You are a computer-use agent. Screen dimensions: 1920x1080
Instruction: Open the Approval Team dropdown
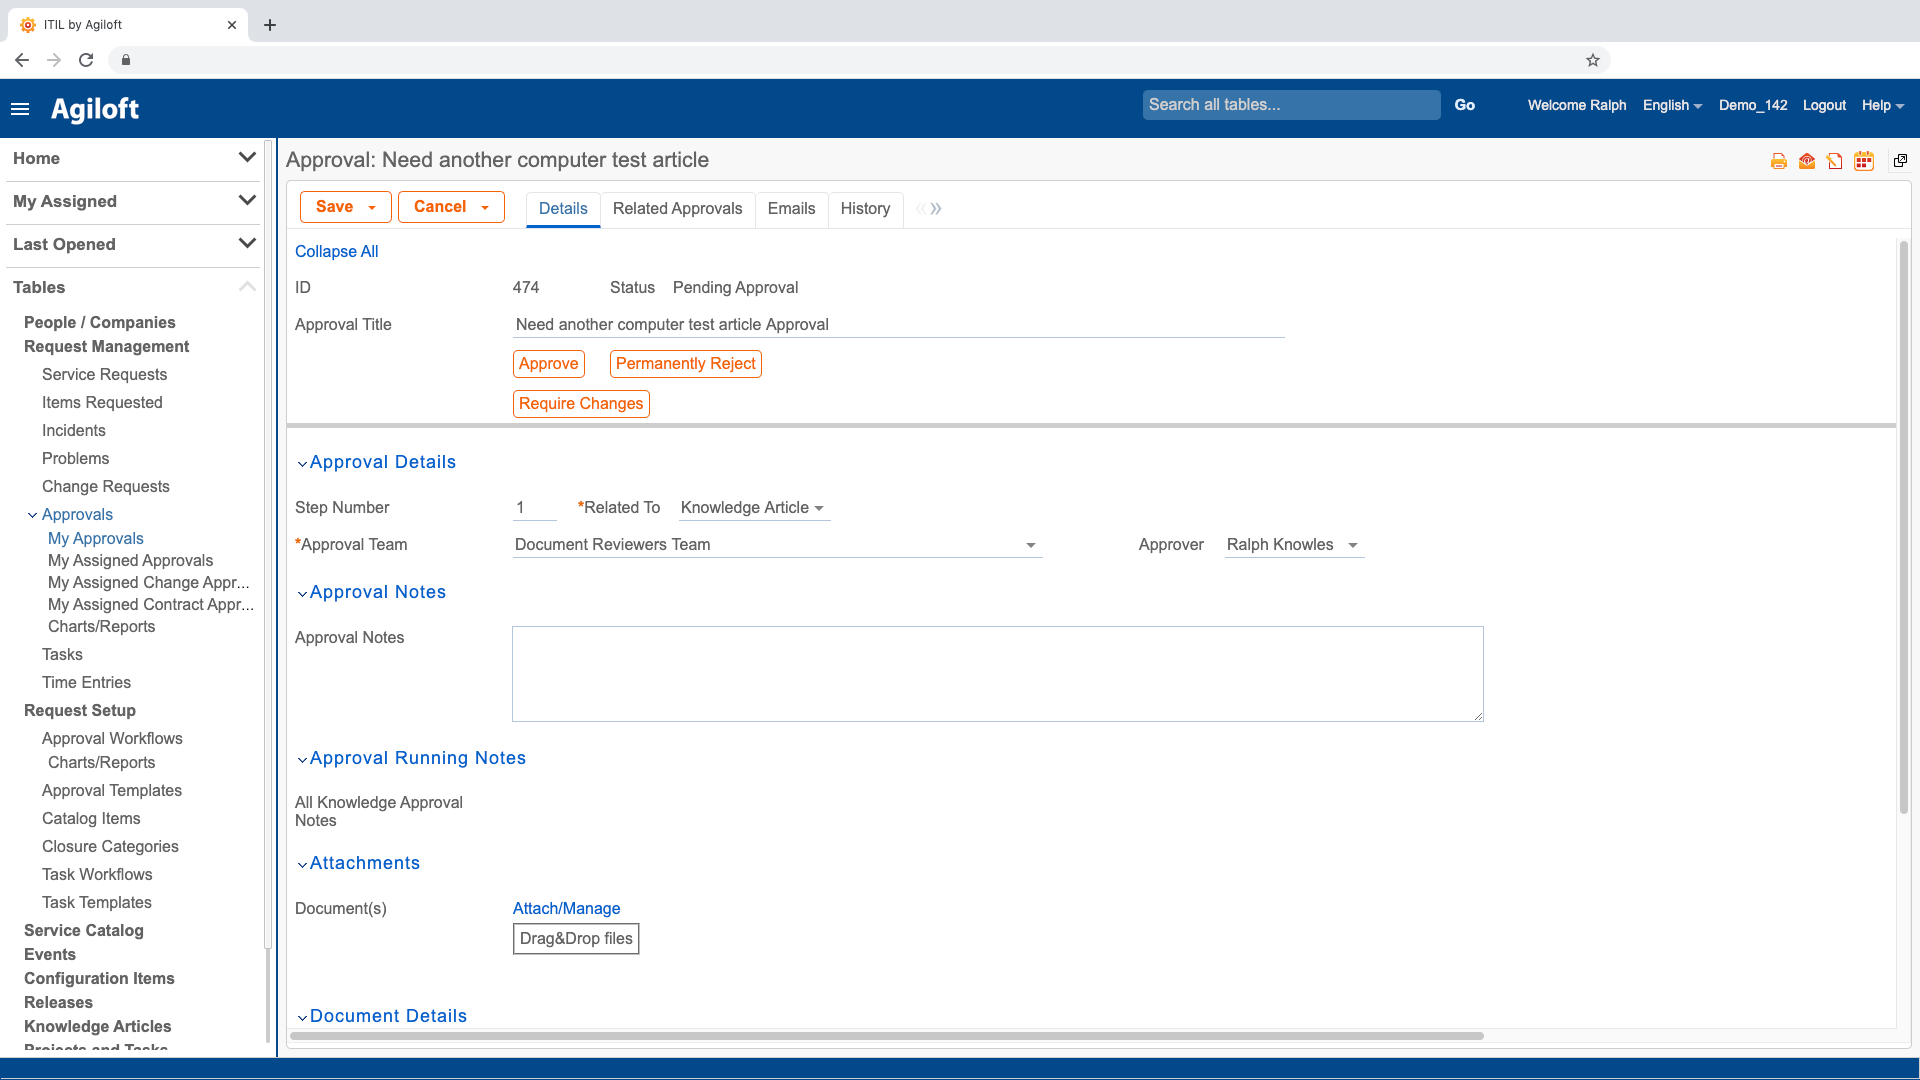point(1030,545)
